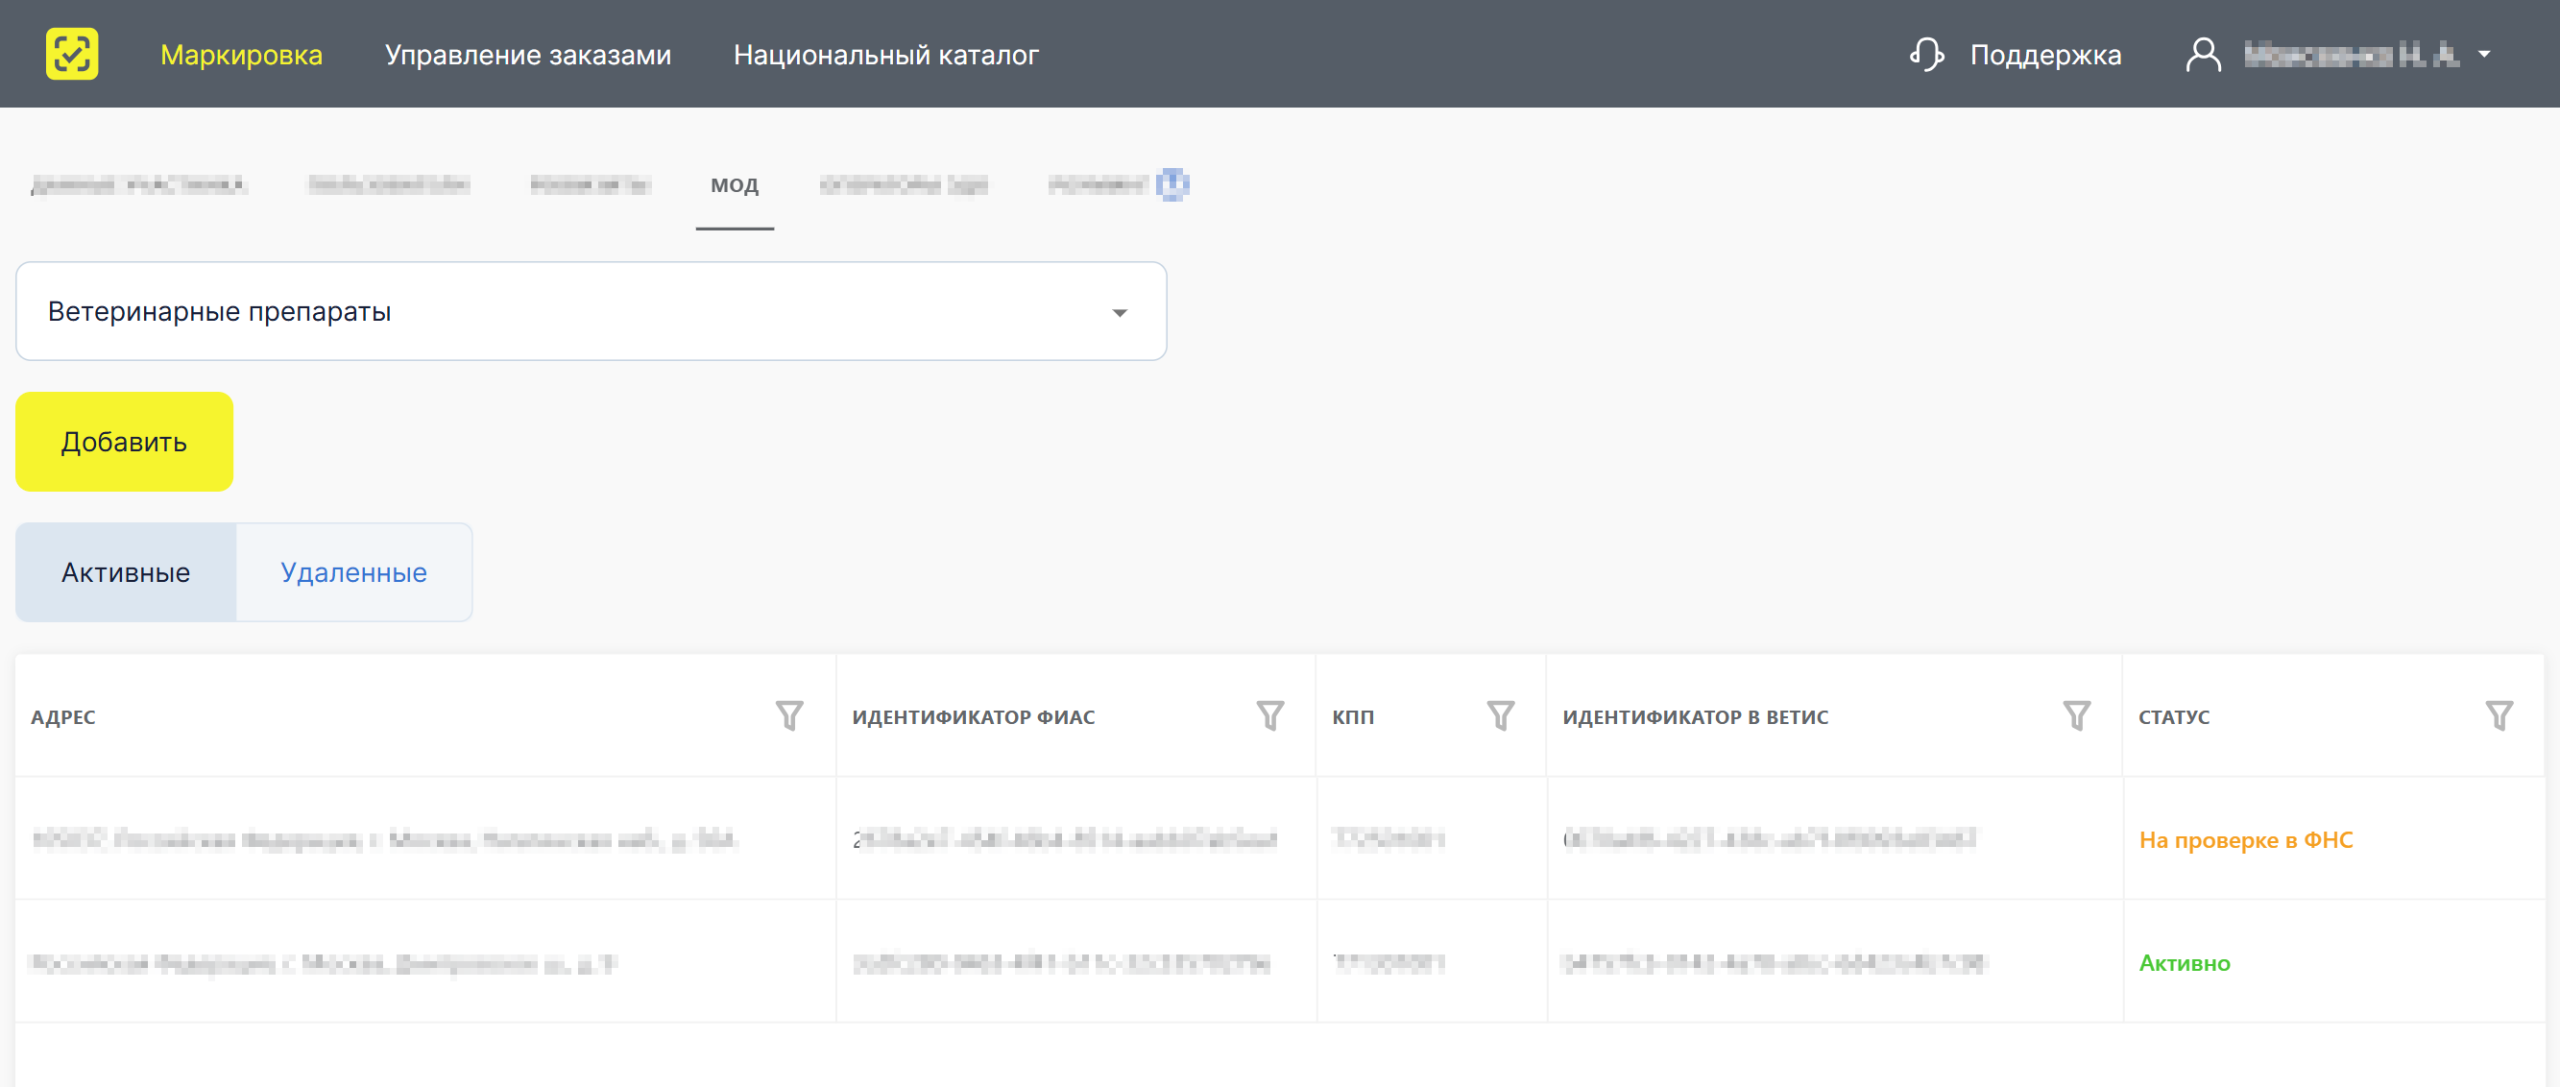
Task: Open the Поддержка link
Action: tap(2045, 55)
